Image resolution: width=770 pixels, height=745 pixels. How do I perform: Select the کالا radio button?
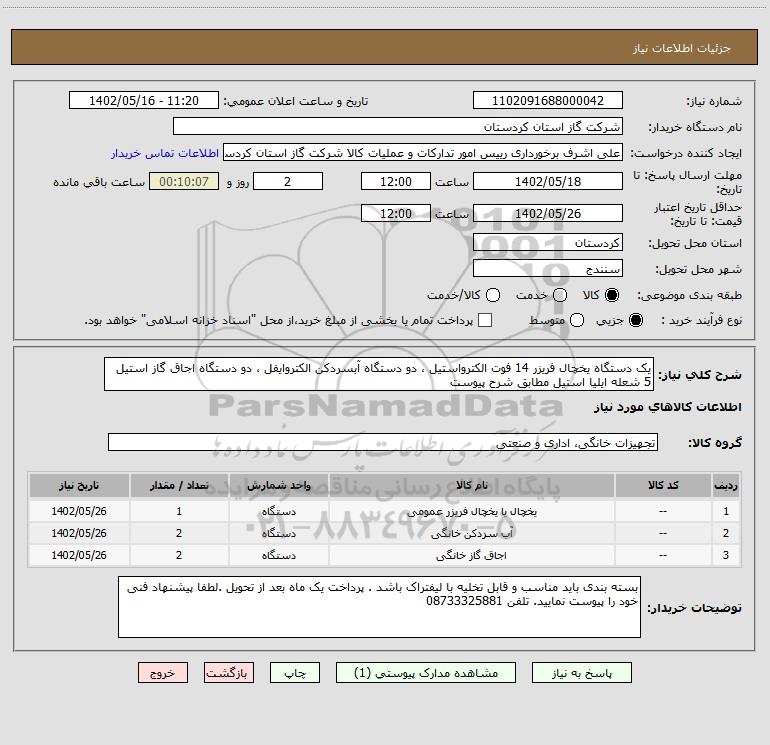(612, 295)
